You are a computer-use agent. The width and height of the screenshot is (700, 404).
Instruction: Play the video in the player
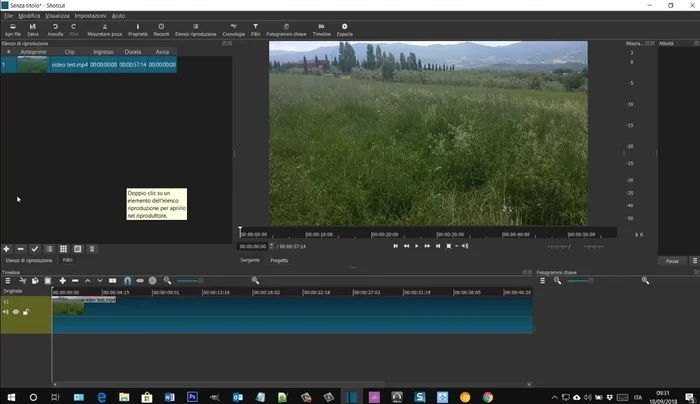tap(417, 246)
